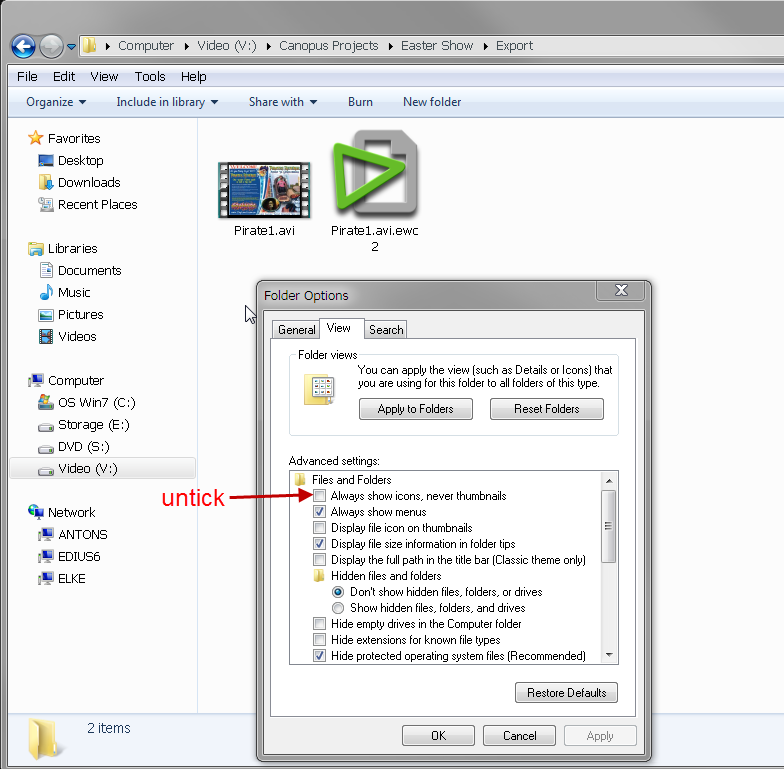Screen dimensions: 784x769
Task: Switch to the General tab
Action: coord(296,330)
